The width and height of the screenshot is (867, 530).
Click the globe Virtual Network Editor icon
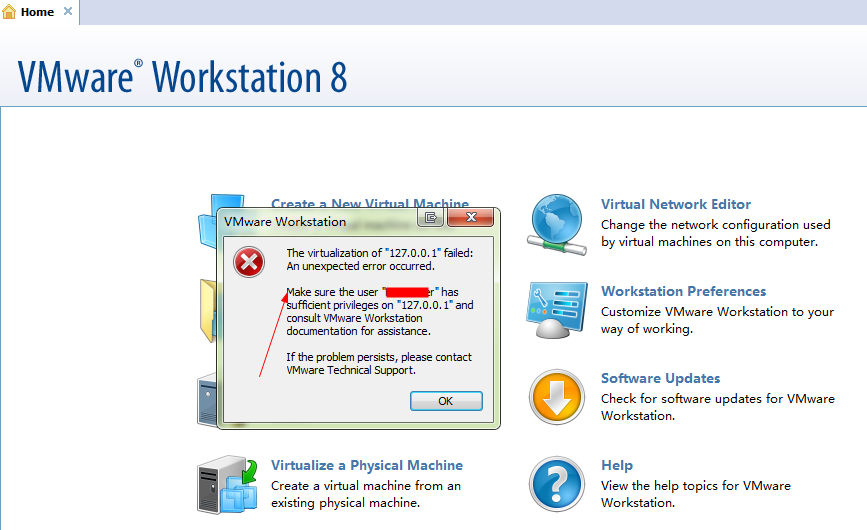557,225
